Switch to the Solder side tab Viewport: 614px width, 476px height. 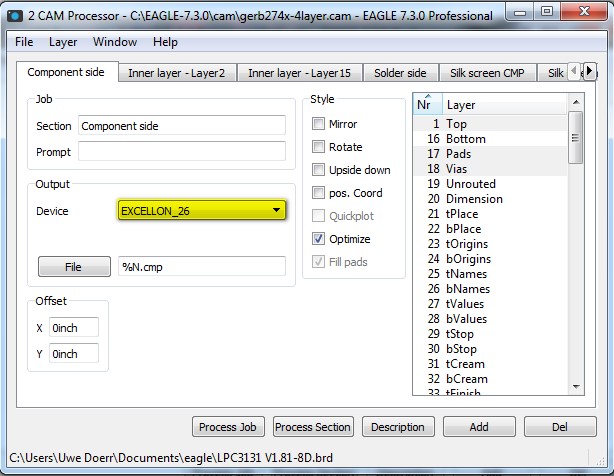pyautogui.click(x=400, y=73)
